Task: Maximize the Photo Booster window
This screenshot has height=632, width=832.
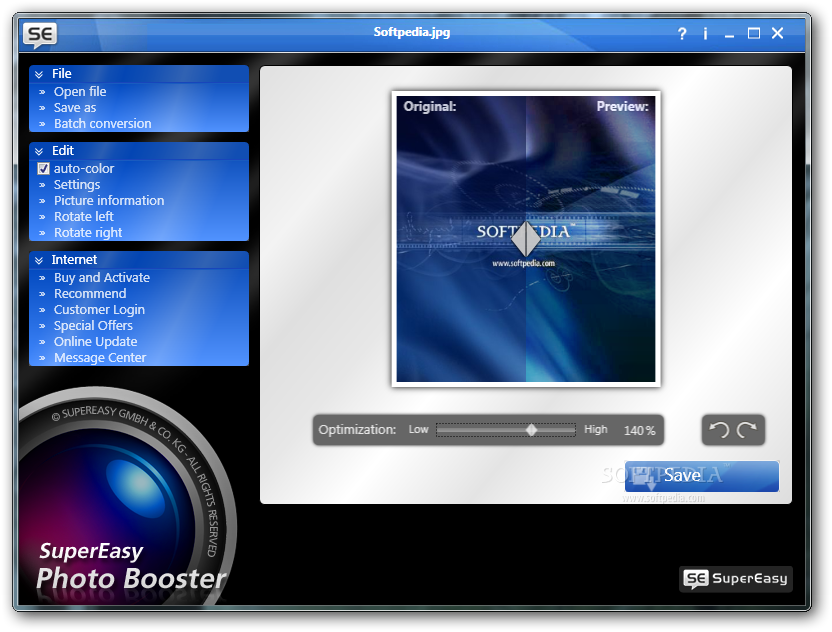Action: pos(753,33)
